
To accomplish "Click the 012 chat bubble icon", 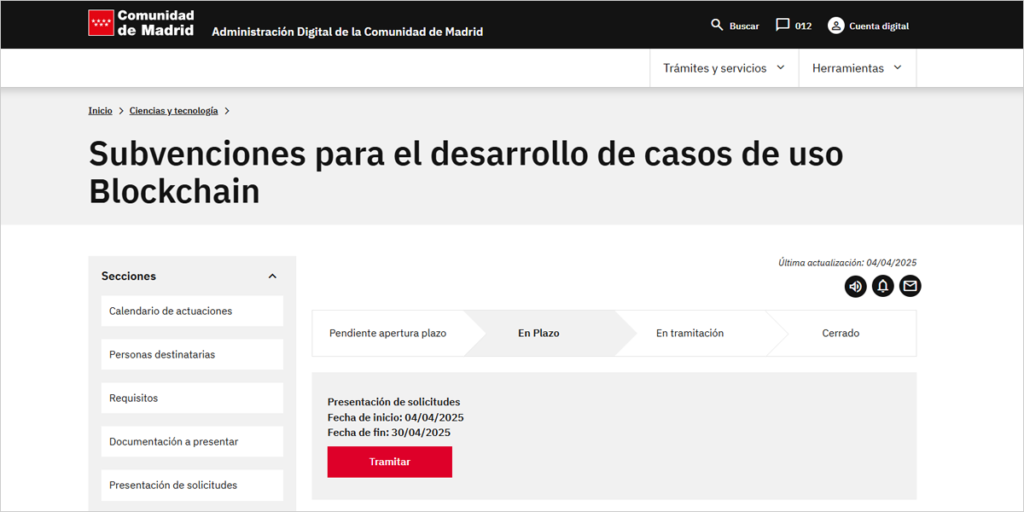I will [x=783, y=25].
